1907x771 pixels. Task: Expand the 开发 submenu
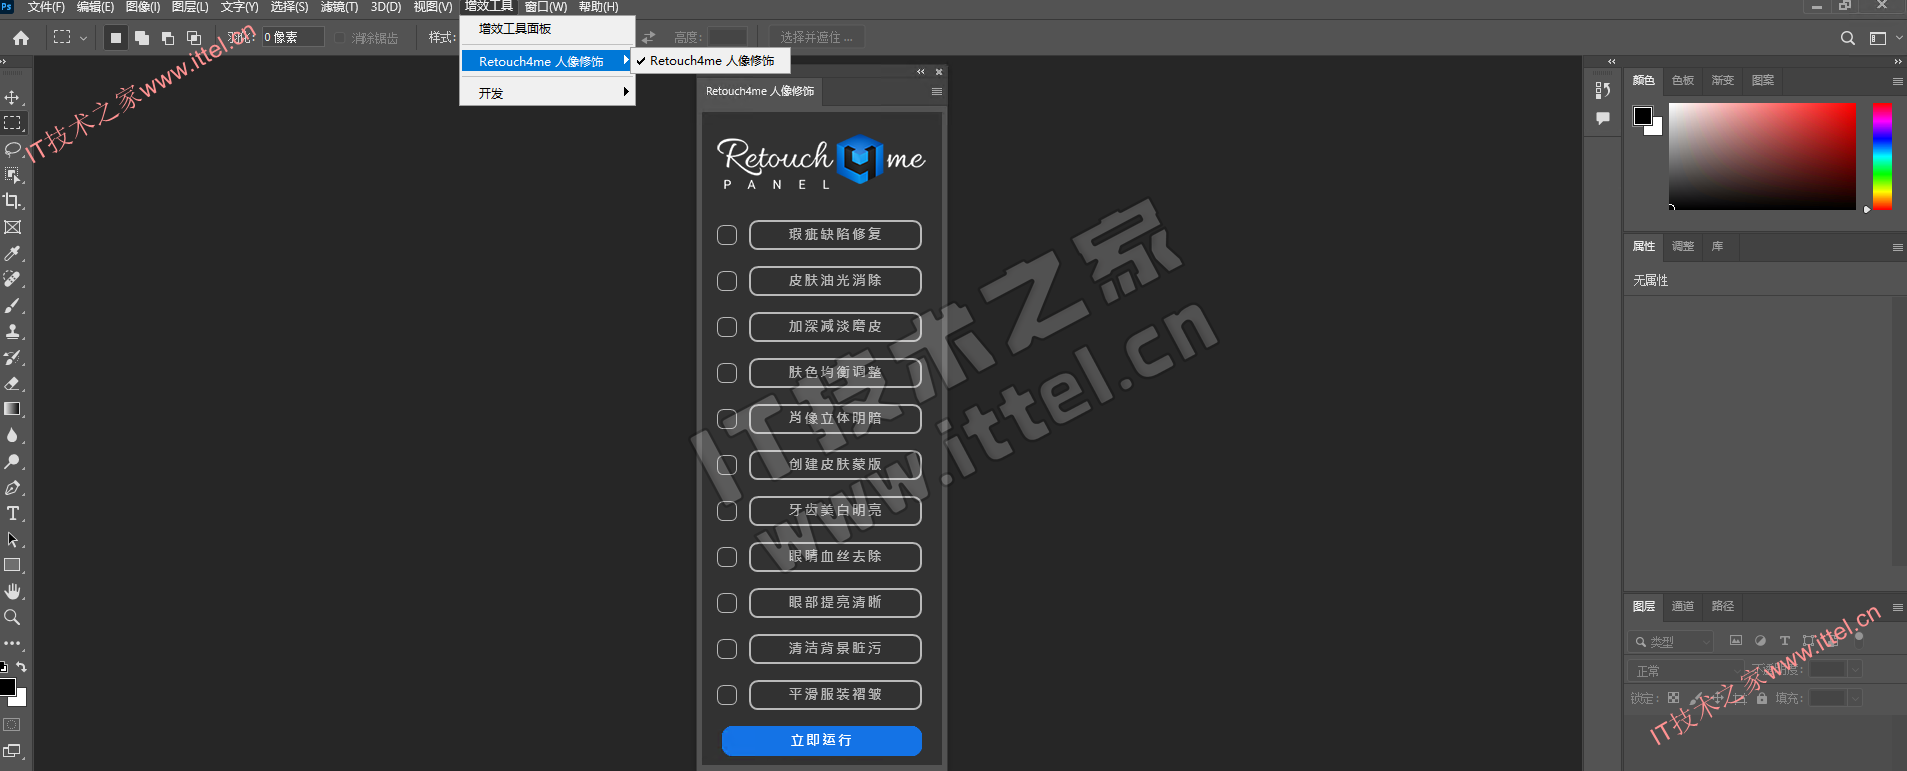pyautogui.click(x=548, y=93)
